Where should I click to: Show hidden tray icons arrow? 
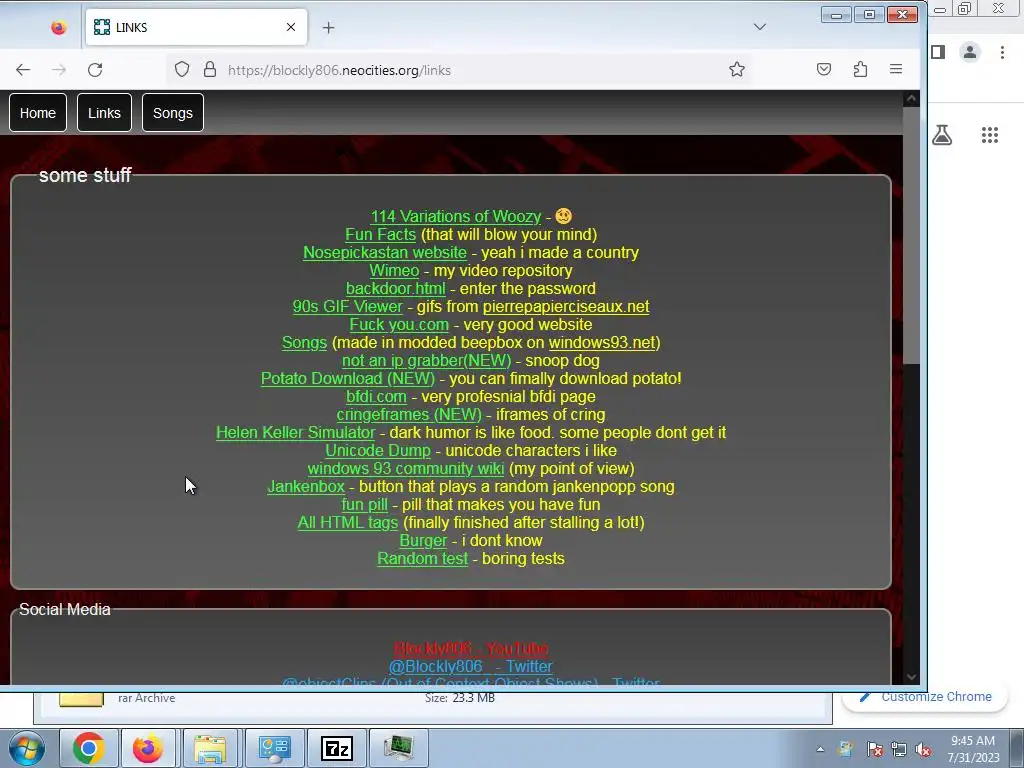tap(820, 749)
